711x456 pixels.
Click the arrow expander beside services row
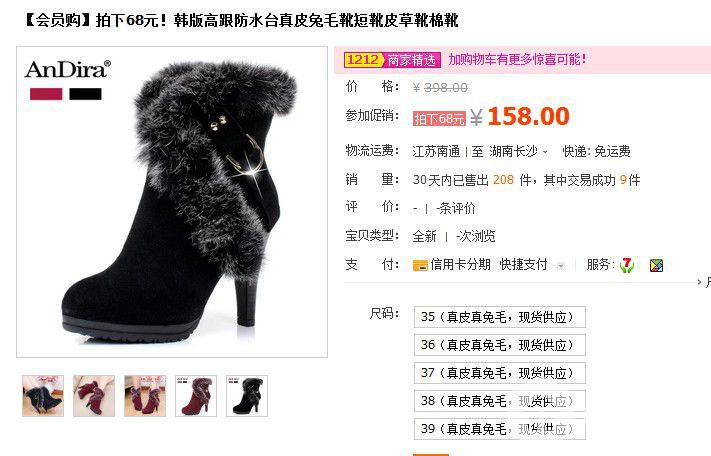point(699,282)
